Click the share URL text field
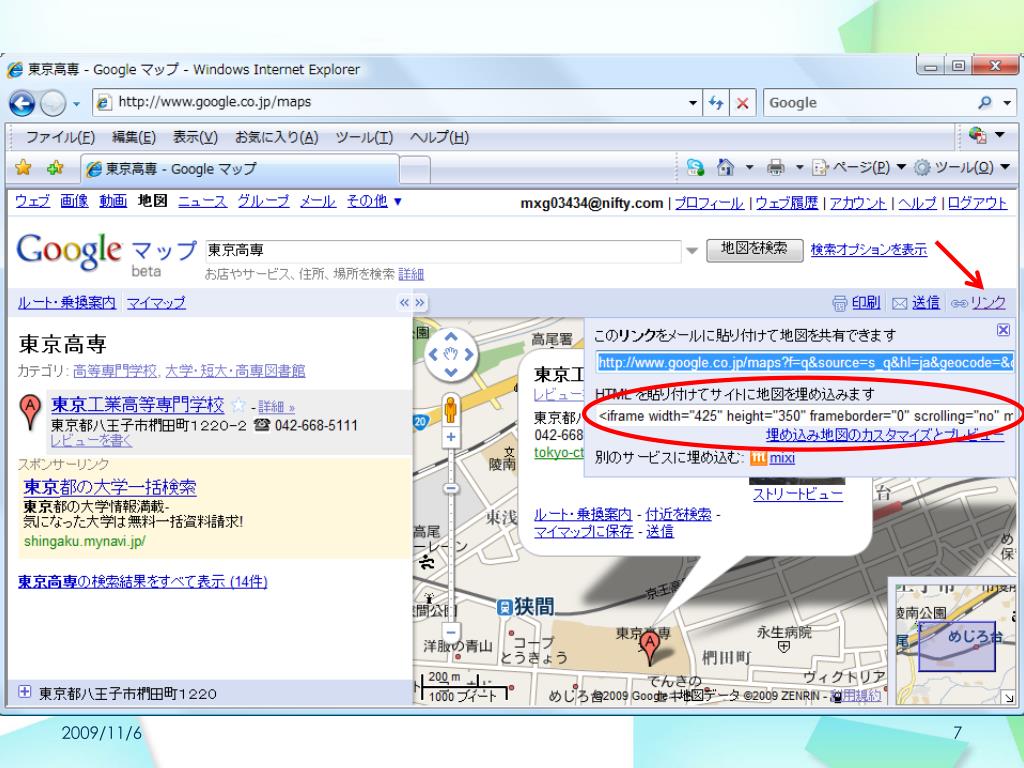 click(805, 362)
